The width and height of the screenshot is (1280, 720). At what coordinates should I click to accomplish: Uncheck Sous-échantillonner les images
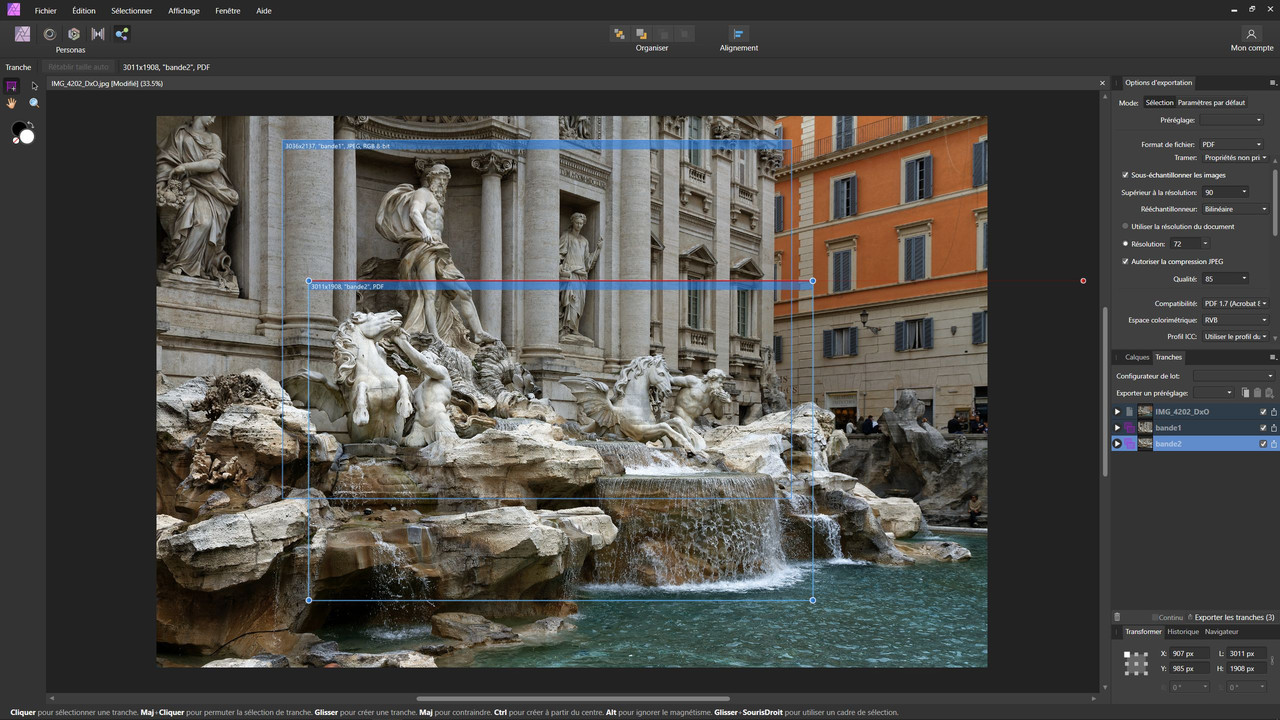(x=1124, y=175)
